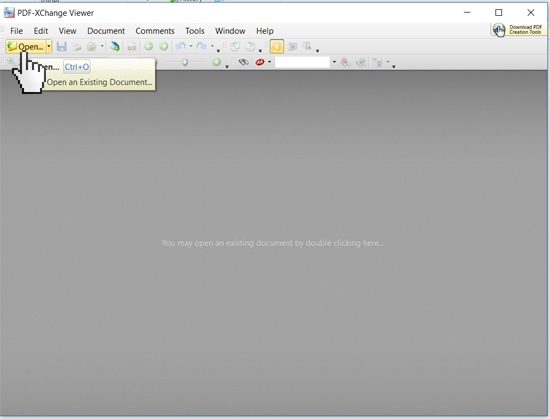Image resolution: width=550 pixels, height=419 pixels.
Task: Go to next view green arrow
Action: [x=163, y=46]
